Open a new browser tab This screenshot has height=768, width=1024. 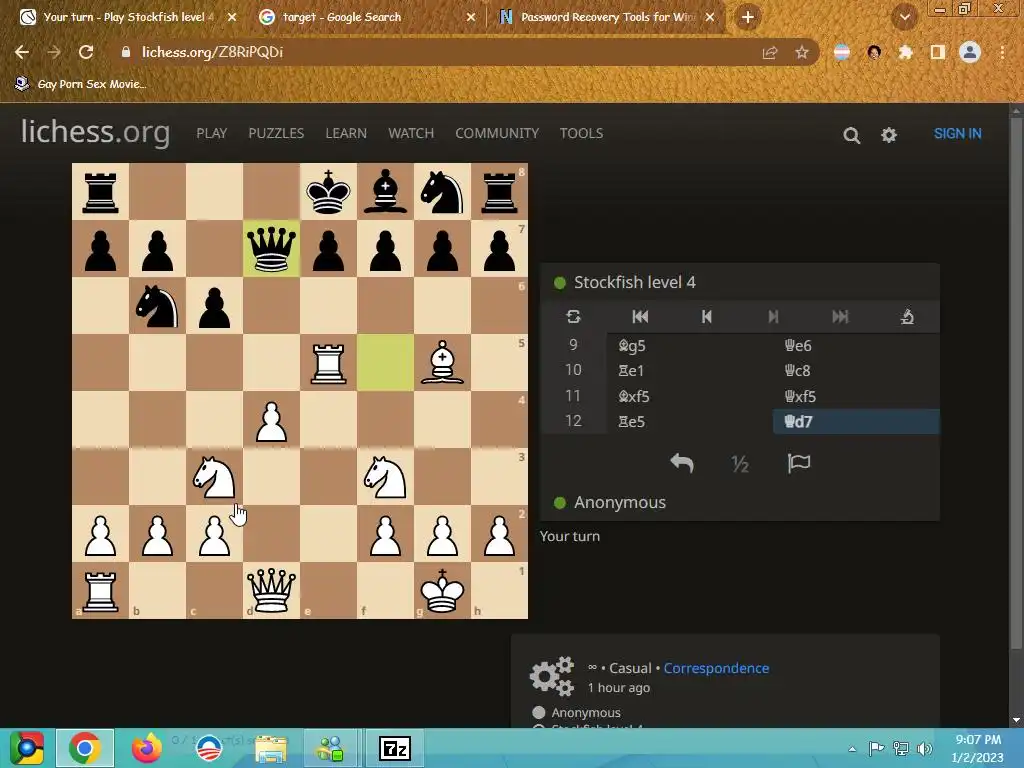click(x=748, y=17)
